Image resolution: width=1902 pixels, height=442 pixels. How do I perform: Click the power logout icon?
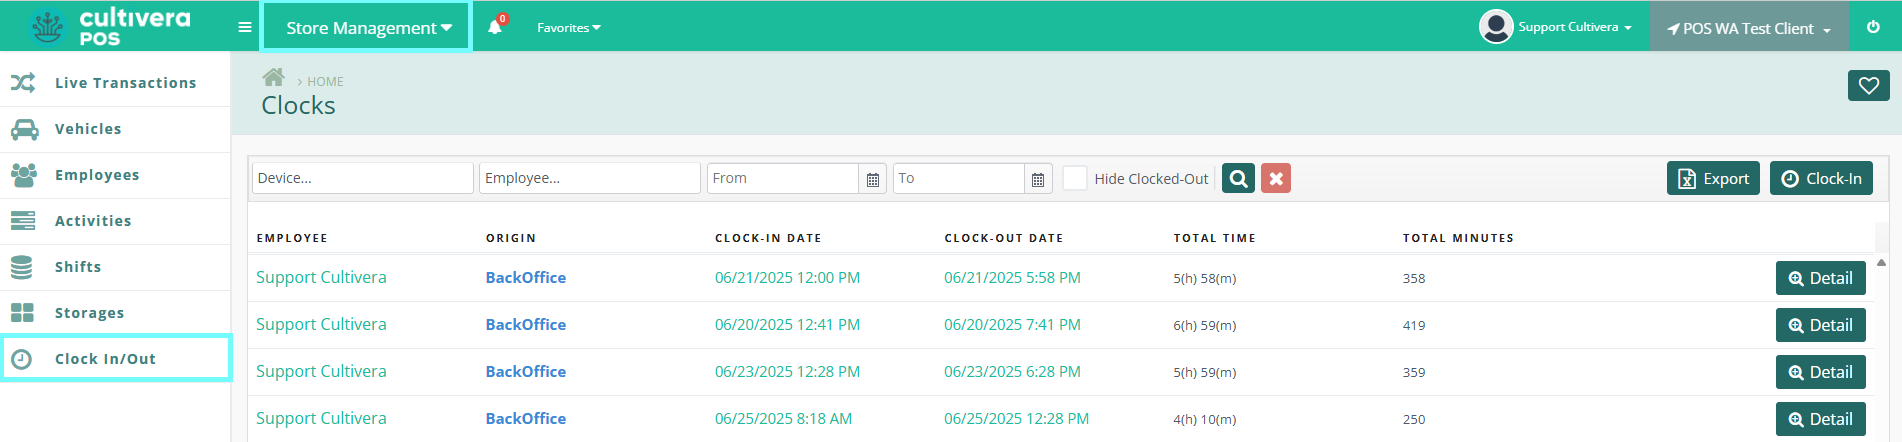[x=1873, y=27]
